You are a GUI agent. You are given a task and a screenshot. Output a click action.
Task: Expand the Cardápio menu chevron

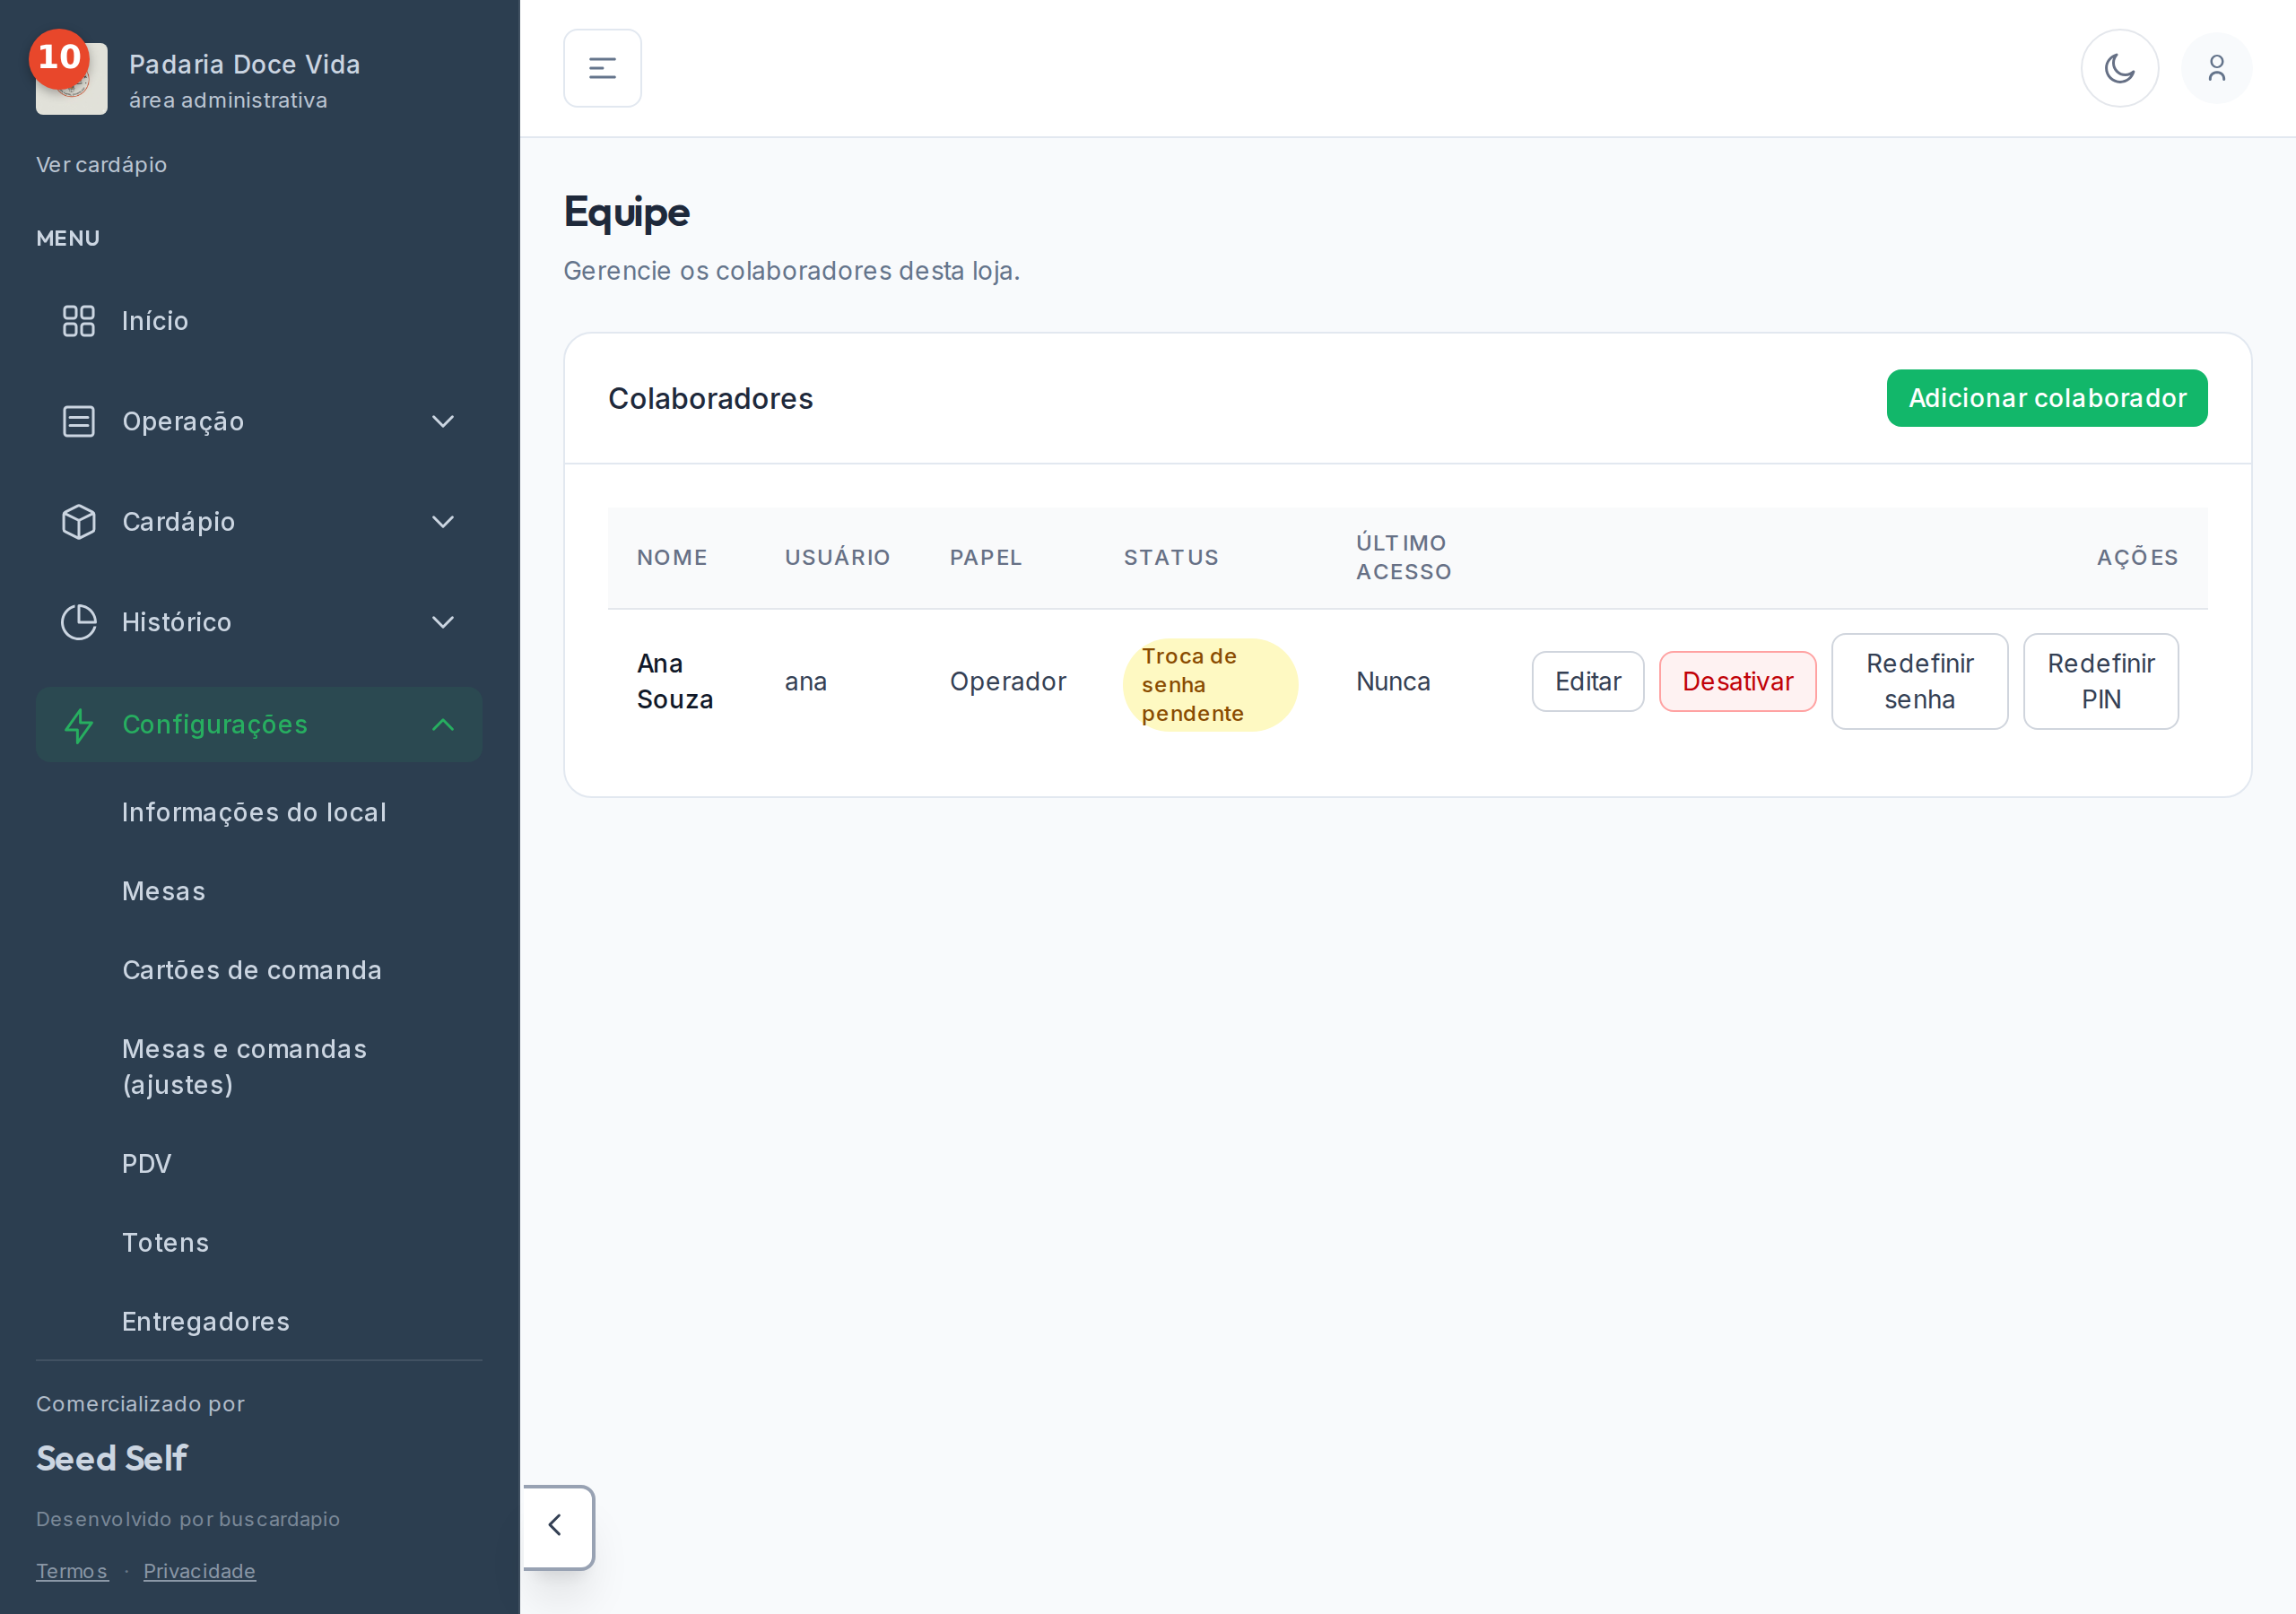[x=442, y=522]
